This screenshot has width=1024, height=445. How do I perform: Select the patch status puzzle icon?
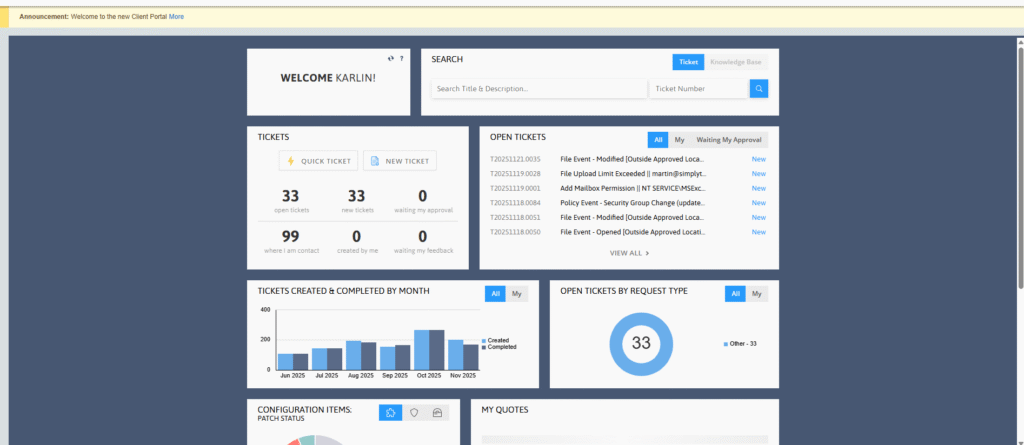coord(391,412)
